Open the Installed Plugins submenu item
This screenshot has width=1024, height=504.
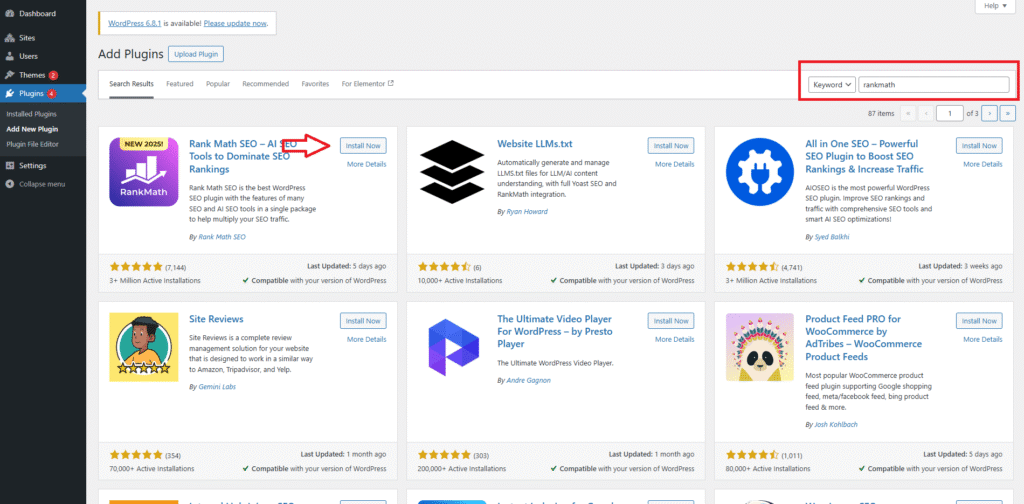32,114
